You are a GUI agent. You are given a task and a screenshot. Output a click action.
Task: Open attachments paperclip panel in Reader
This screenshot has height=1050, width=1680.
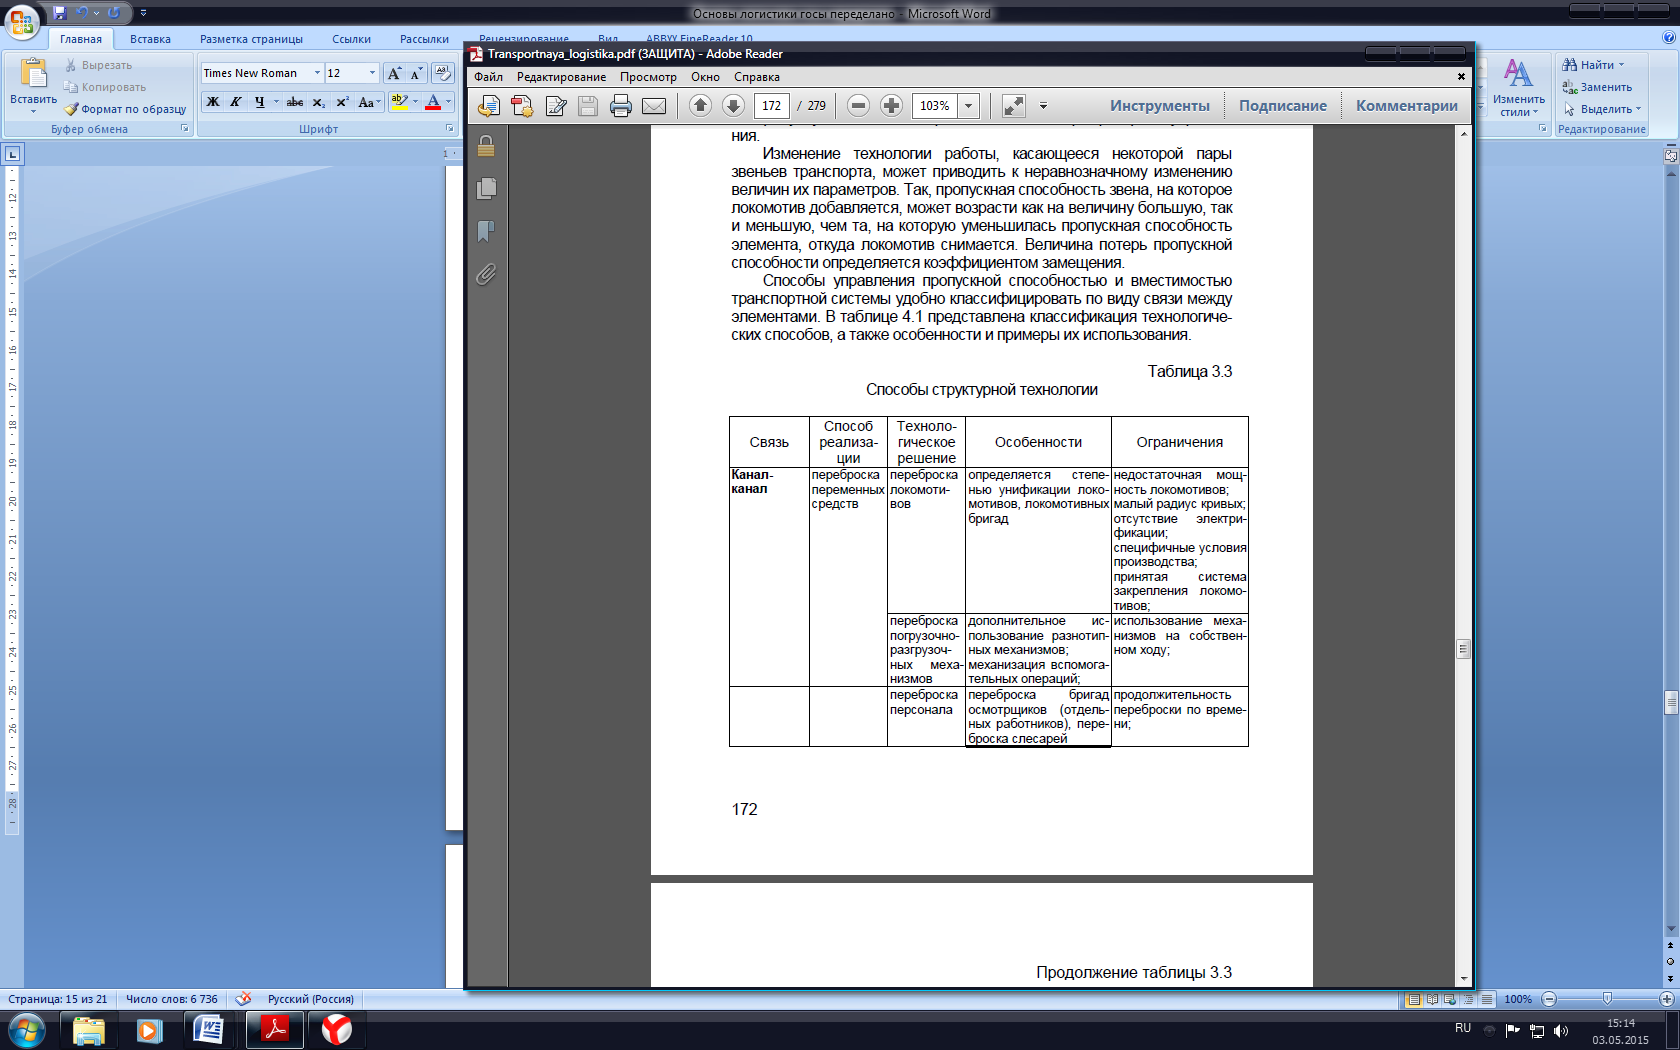coord(486,274)
